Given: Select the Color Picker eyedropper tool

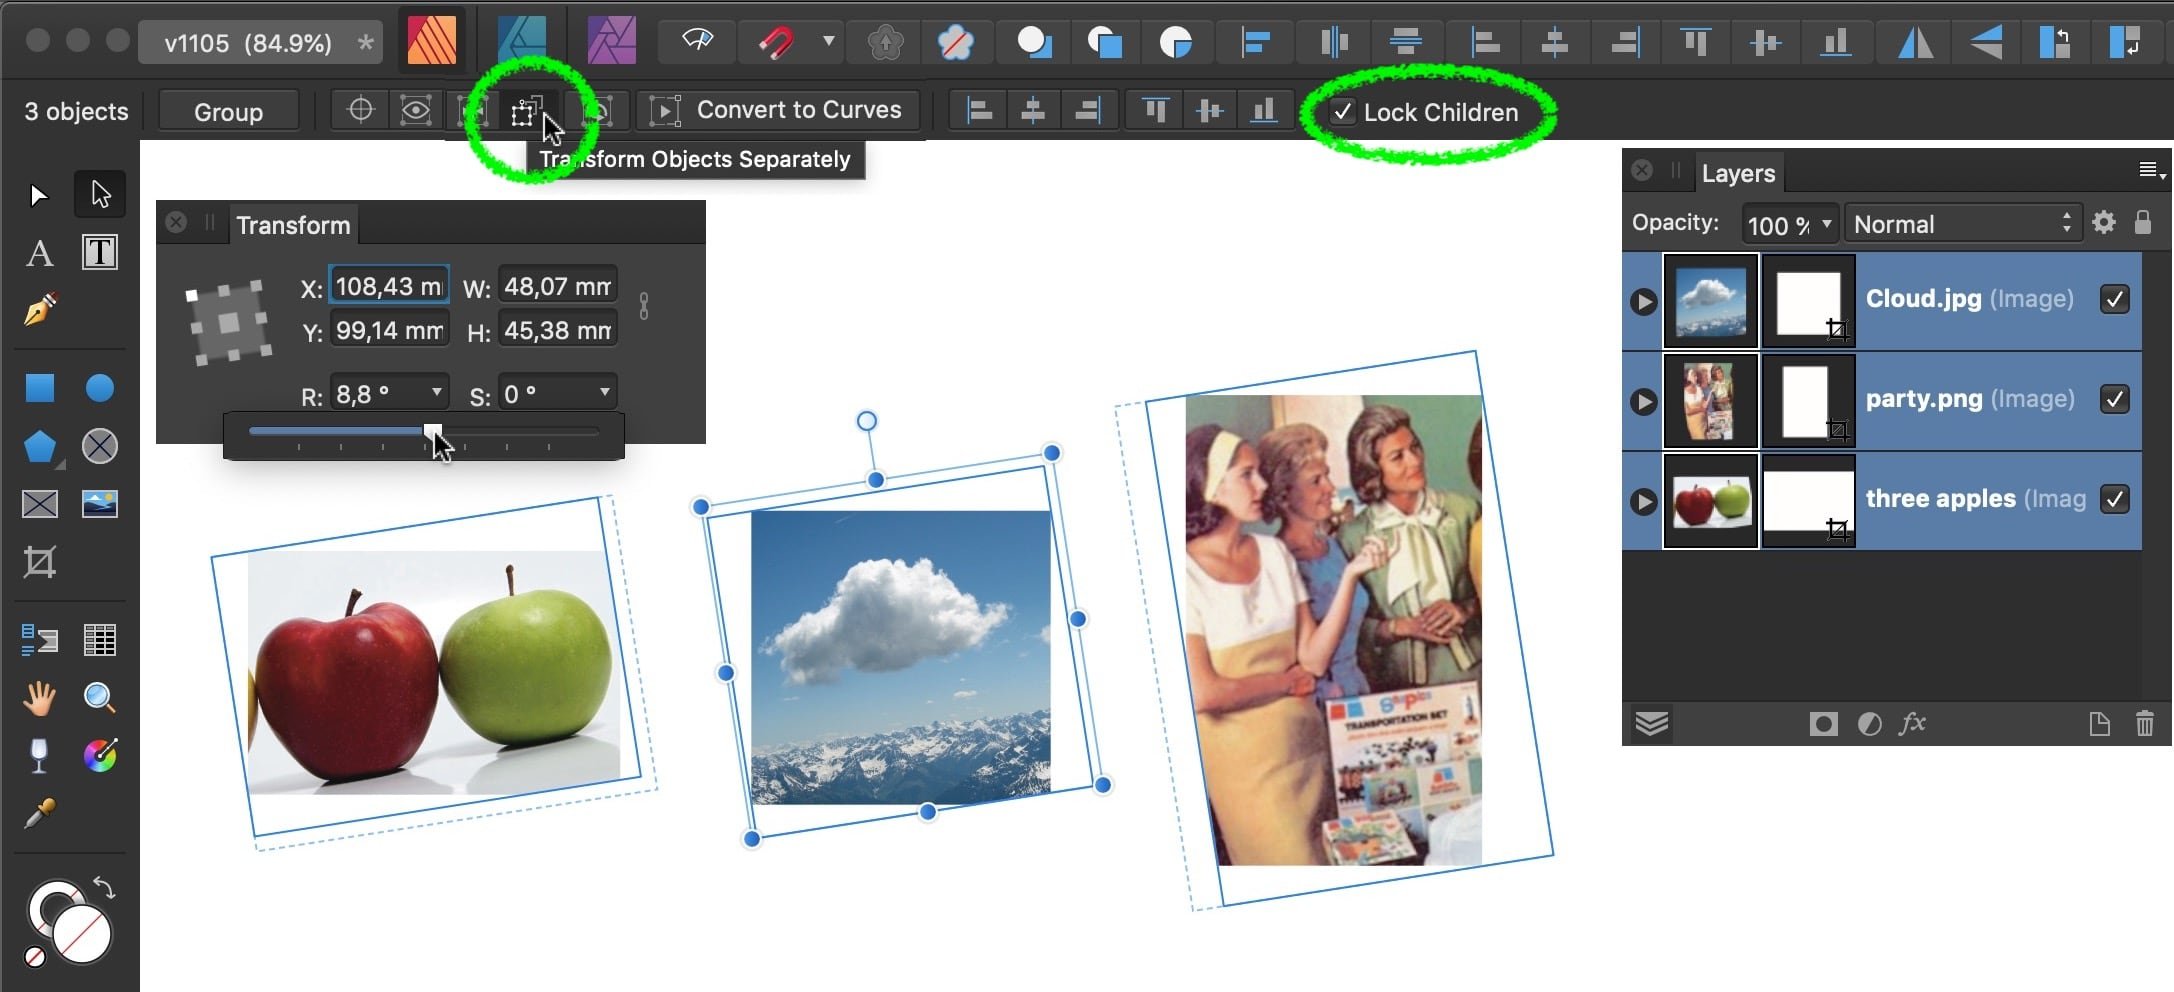Looking at the screenshot, I should click(39, 814).
